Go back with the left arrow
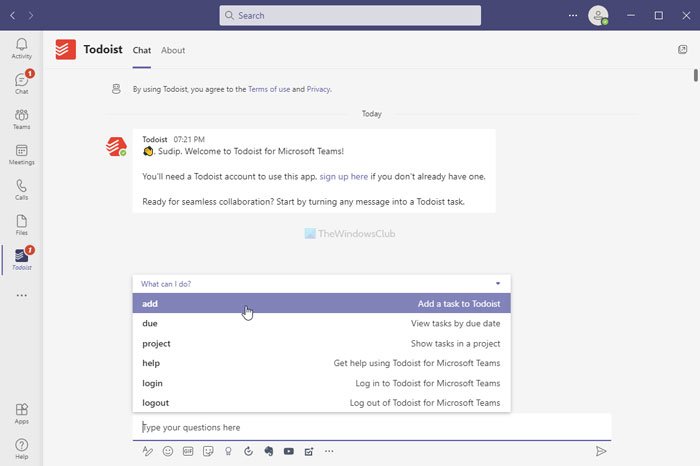The image size is (700, 466). click(x=12, y=16)
